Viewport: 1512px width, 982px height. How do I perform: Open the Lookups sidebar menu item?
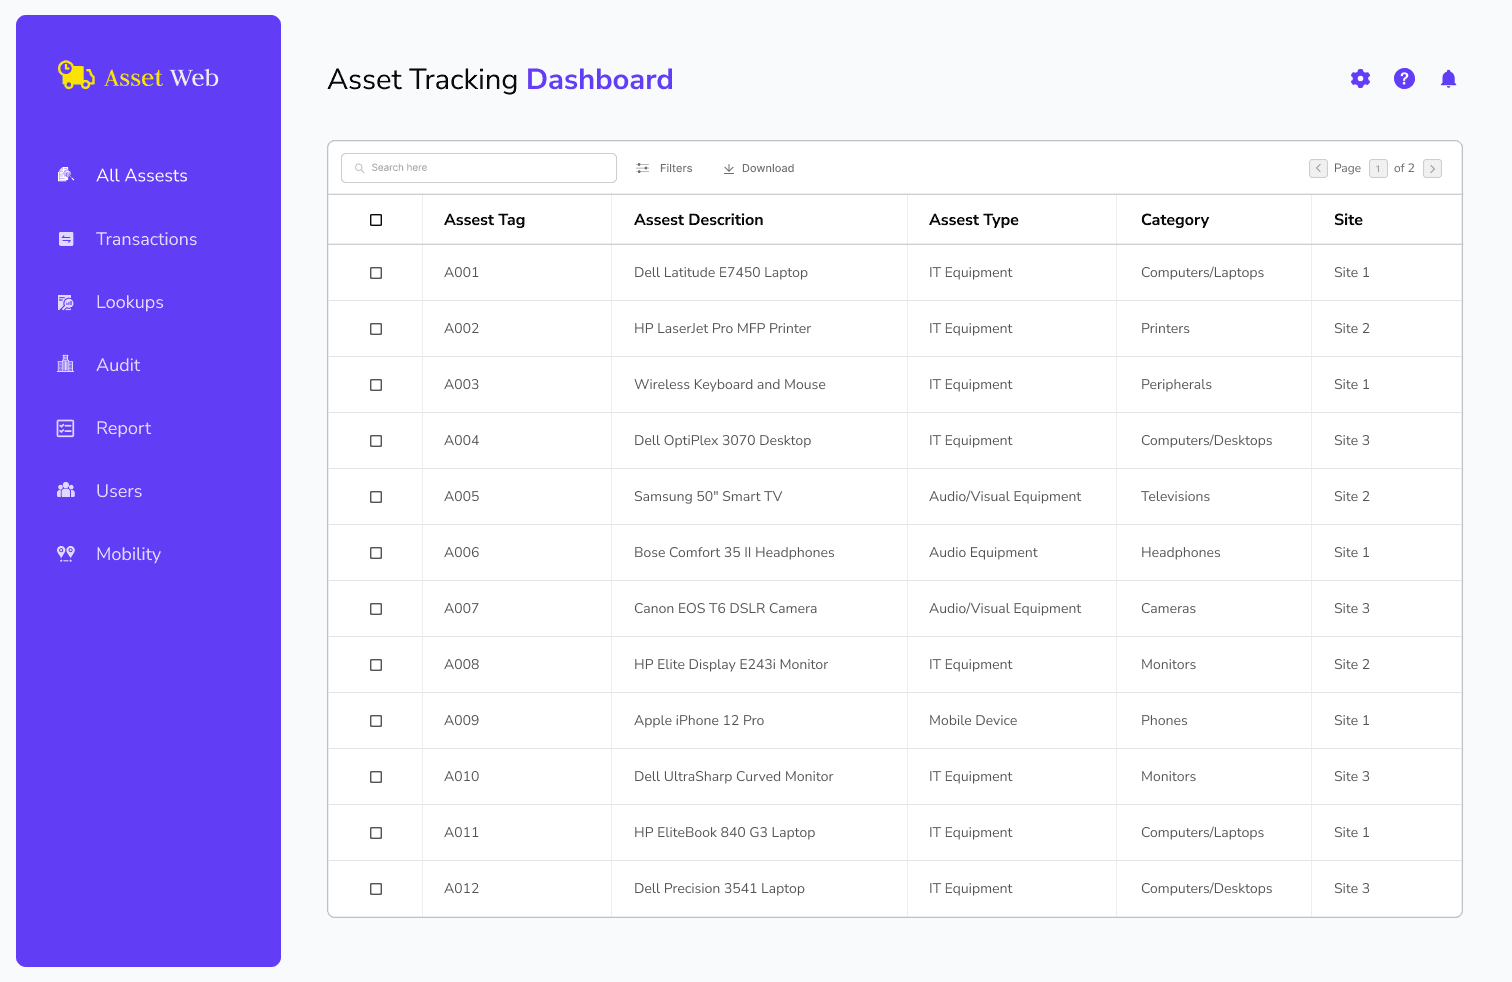point(129,302)
